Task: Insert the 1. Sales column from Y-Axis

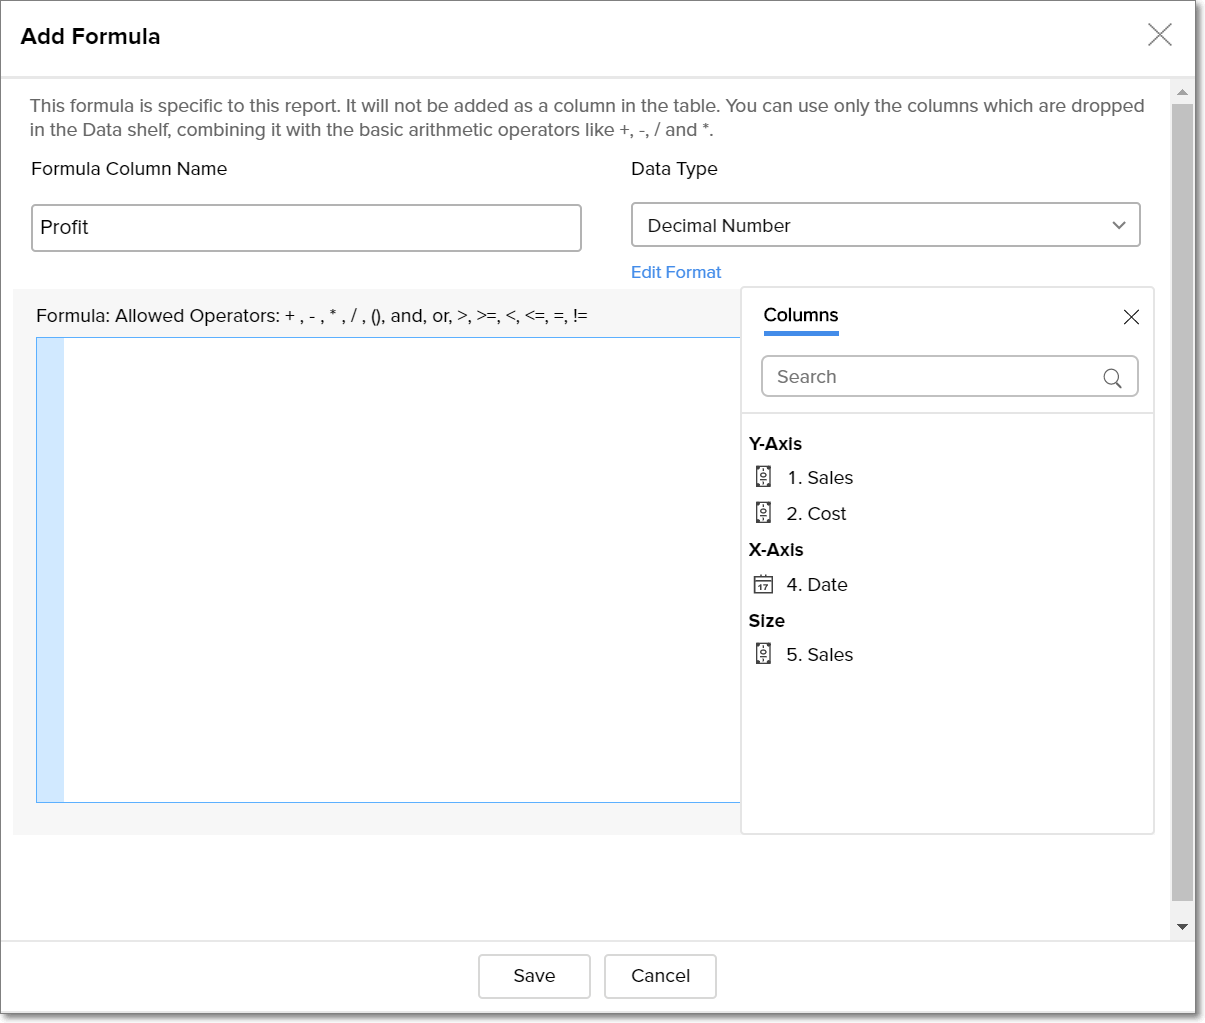Action: (820, 478)
